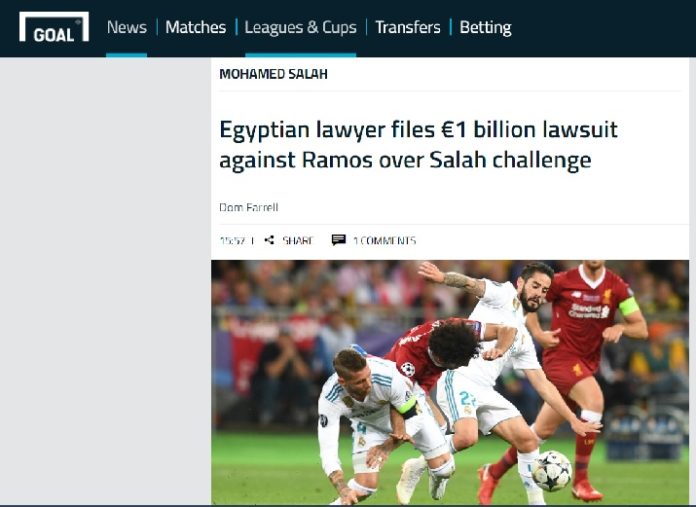696x507 pixels.
Task: Click the empty grey left sidebar area
Action: pyautogui.click(x=105, y=281)
